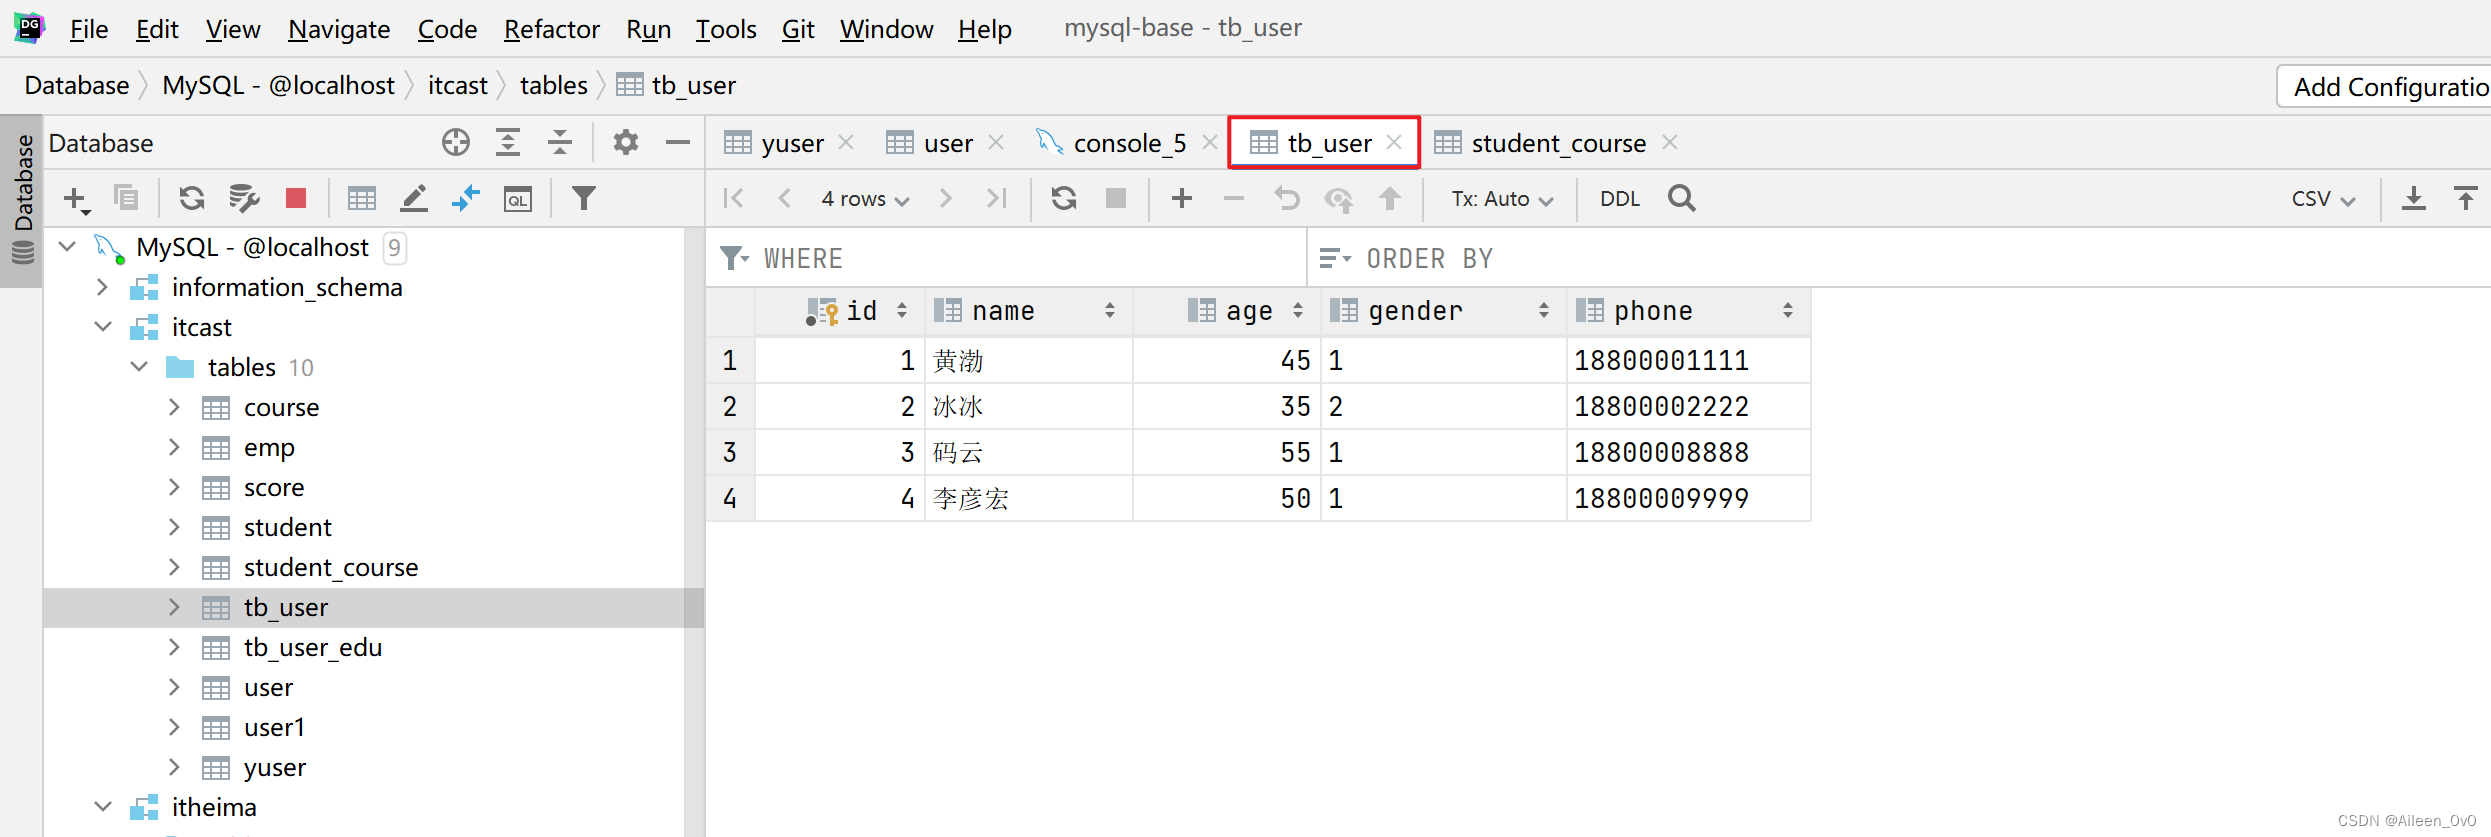Open the CSV export format dropdown
The image size is (2491, 837).
pos(2322,199)
